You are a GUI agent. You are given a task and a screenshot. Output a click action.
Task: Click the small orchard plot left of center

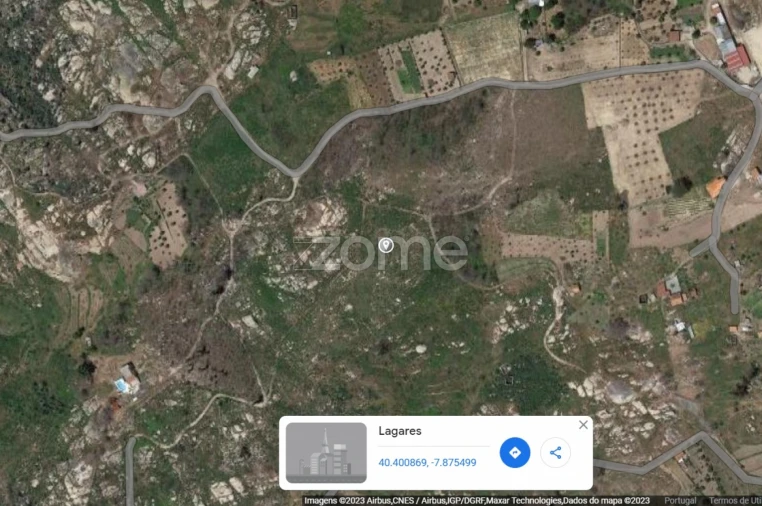point(168,226)
